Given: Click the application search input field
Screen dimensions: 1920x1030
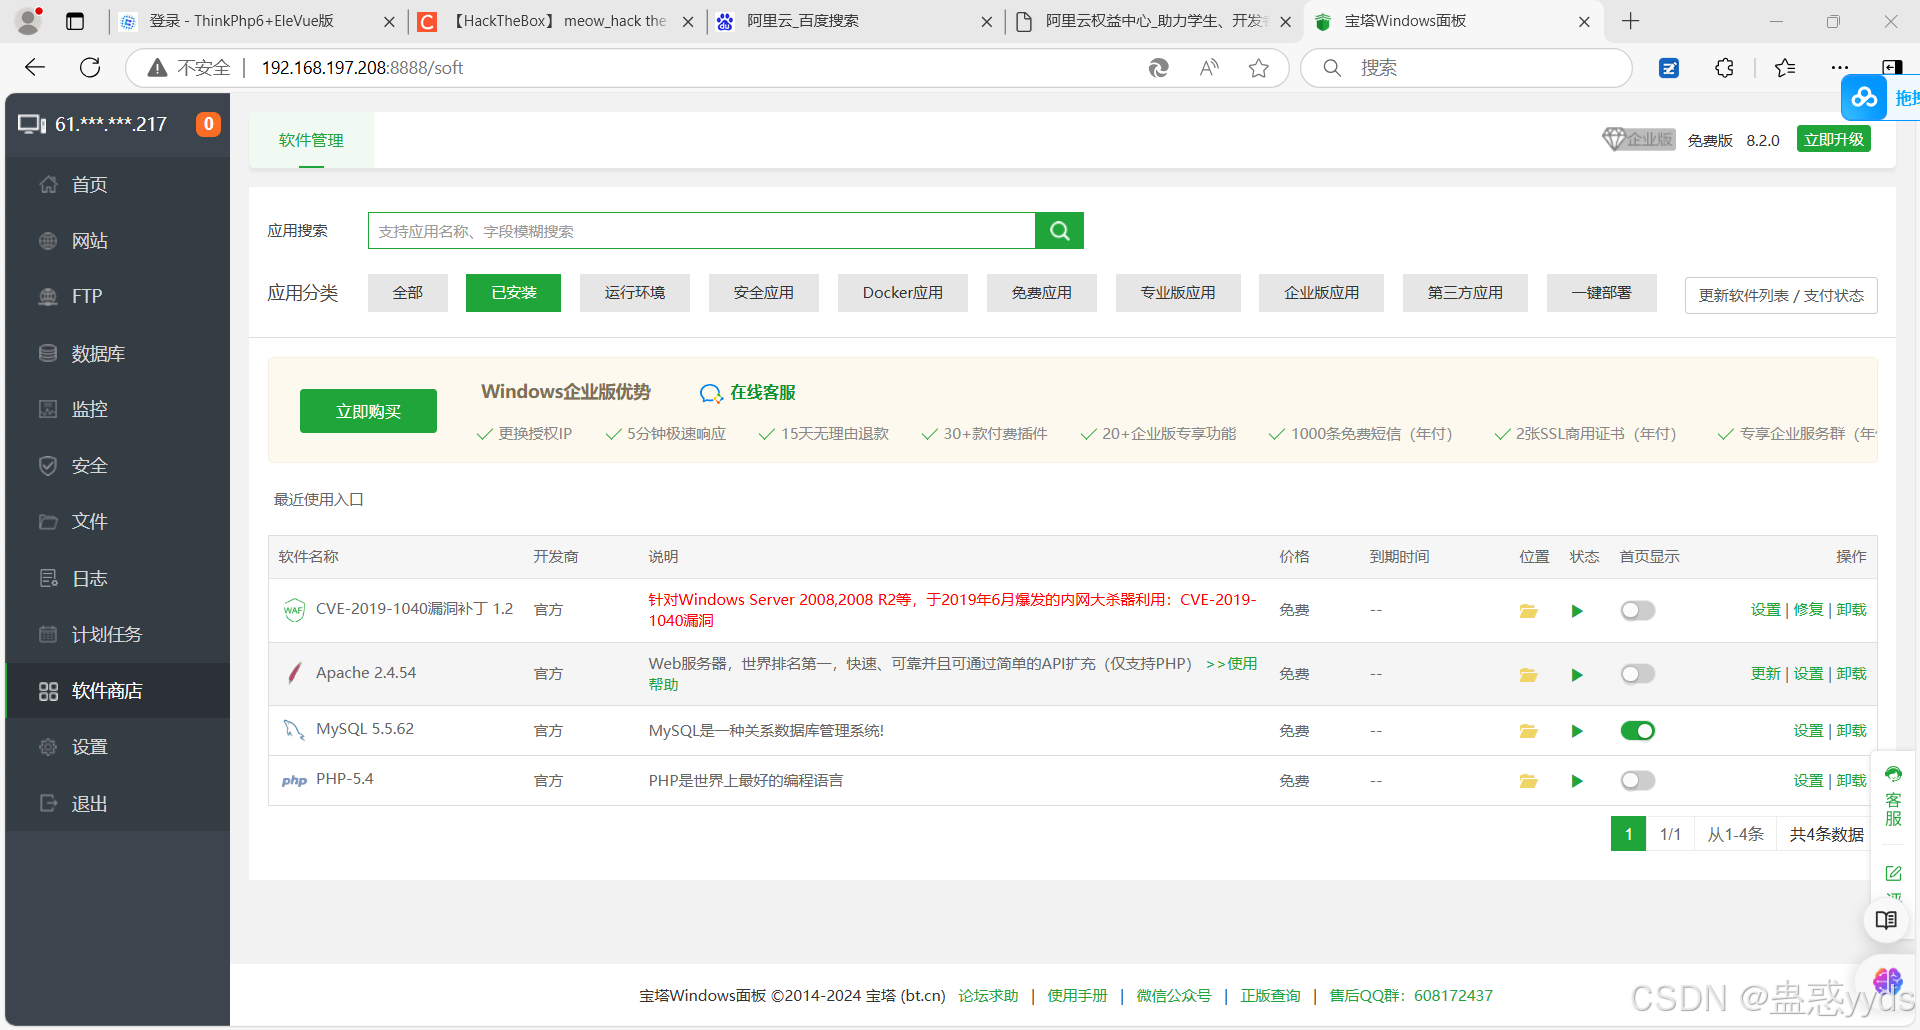Looking at the screenshot, I should (x=701, y=231).
